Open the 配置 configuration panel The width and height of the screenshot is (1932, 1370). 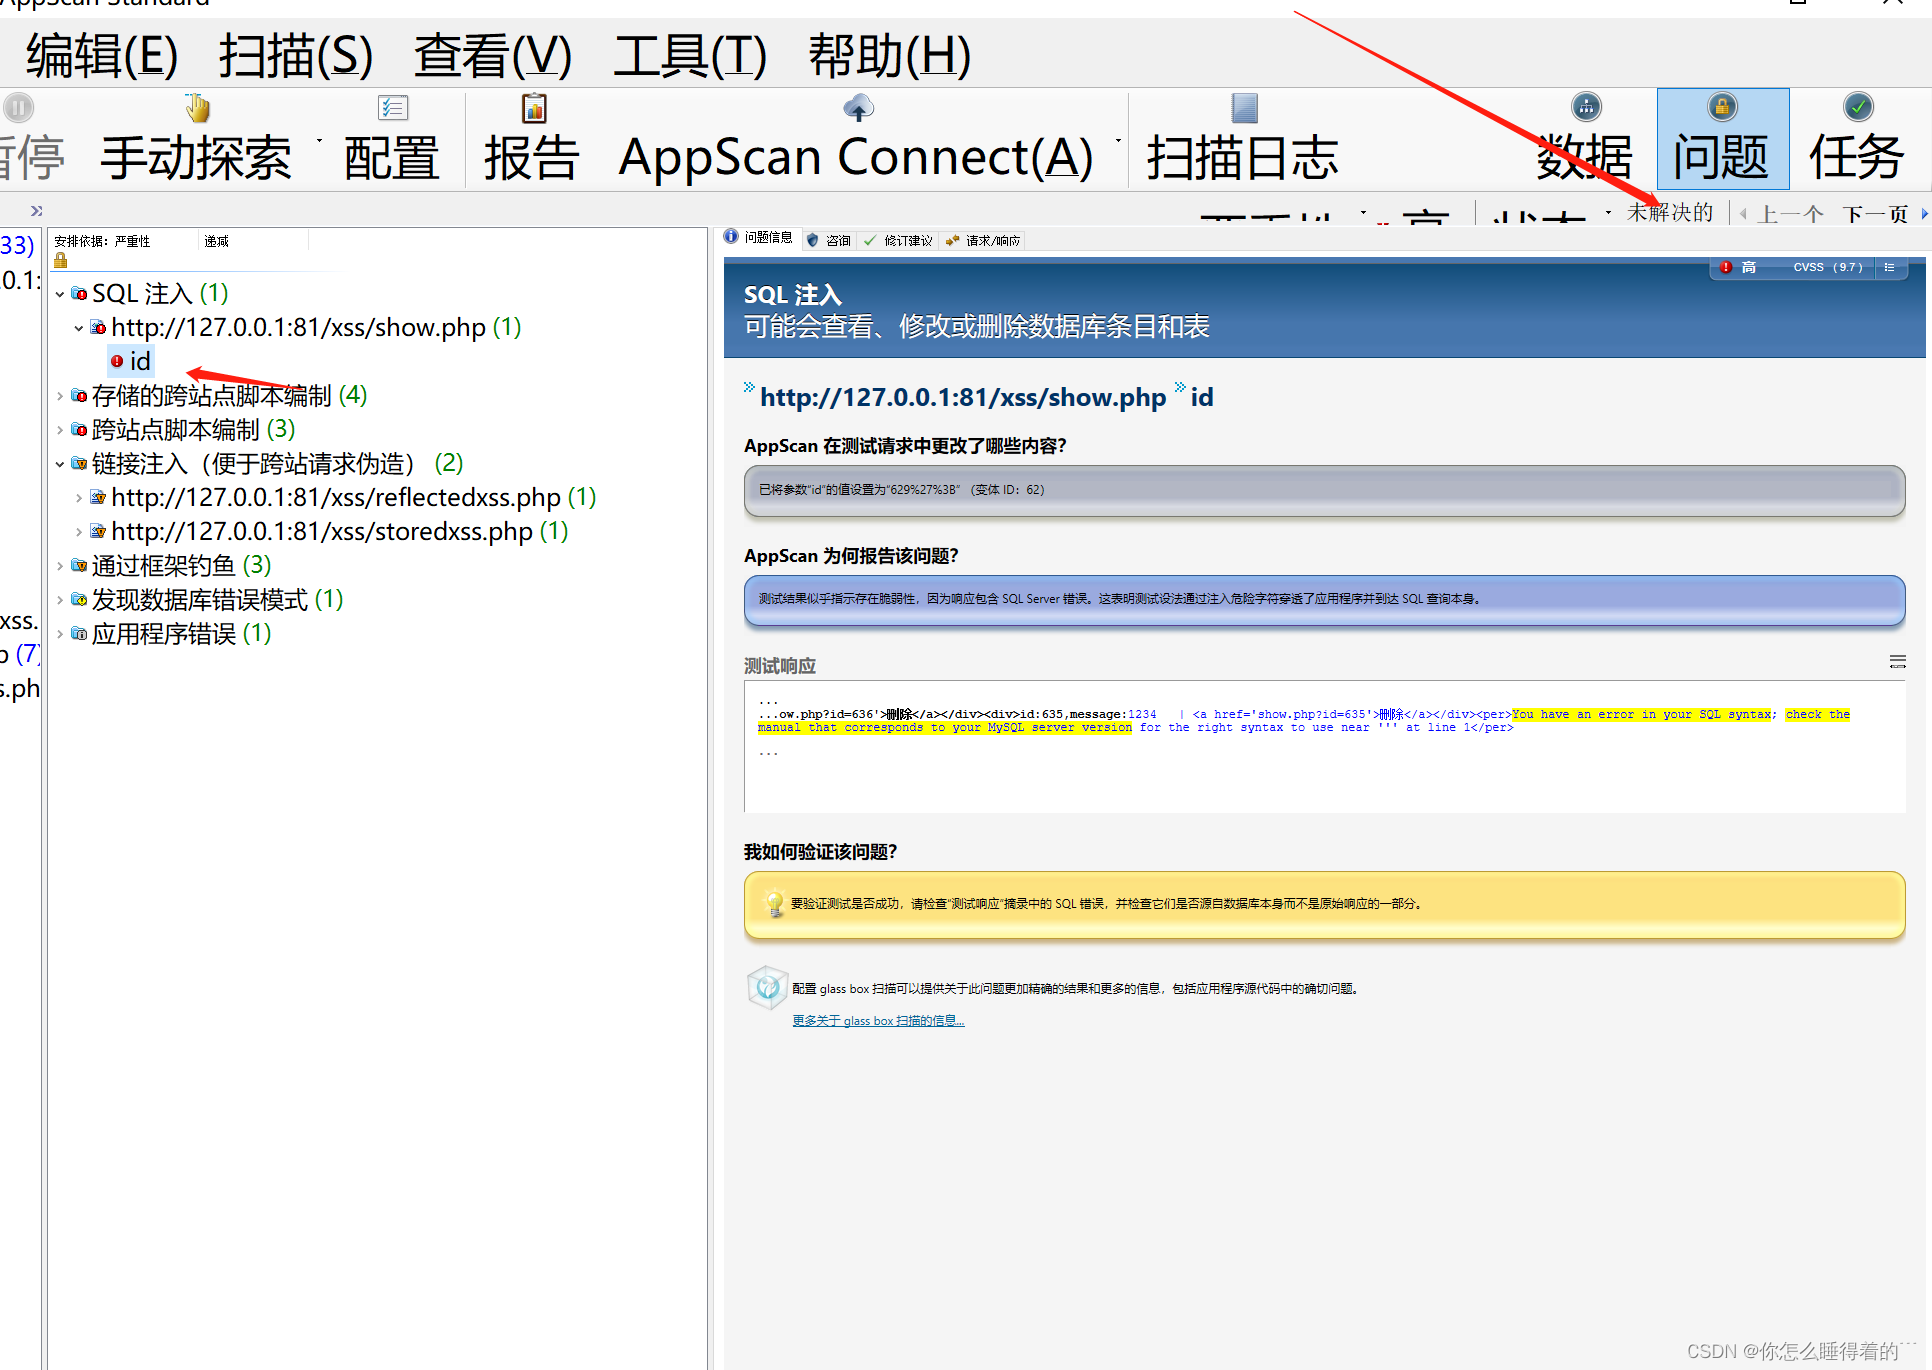(391, 140)
